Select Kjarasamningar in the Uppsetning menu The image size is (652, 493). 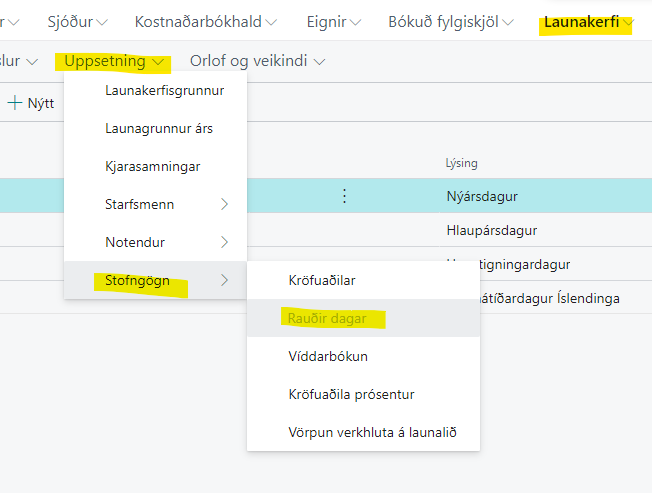pyautogui.click(x=152, y=166)
